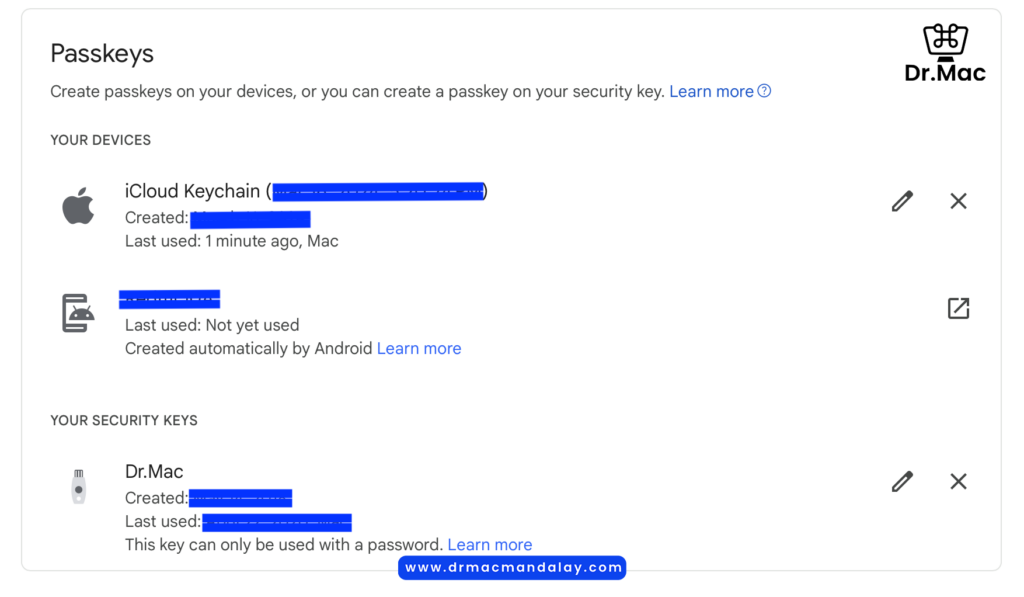This screenshot has height=597, width=1024.
Task: Delete the Dr.Mac security key
Action: coord(958,481)
